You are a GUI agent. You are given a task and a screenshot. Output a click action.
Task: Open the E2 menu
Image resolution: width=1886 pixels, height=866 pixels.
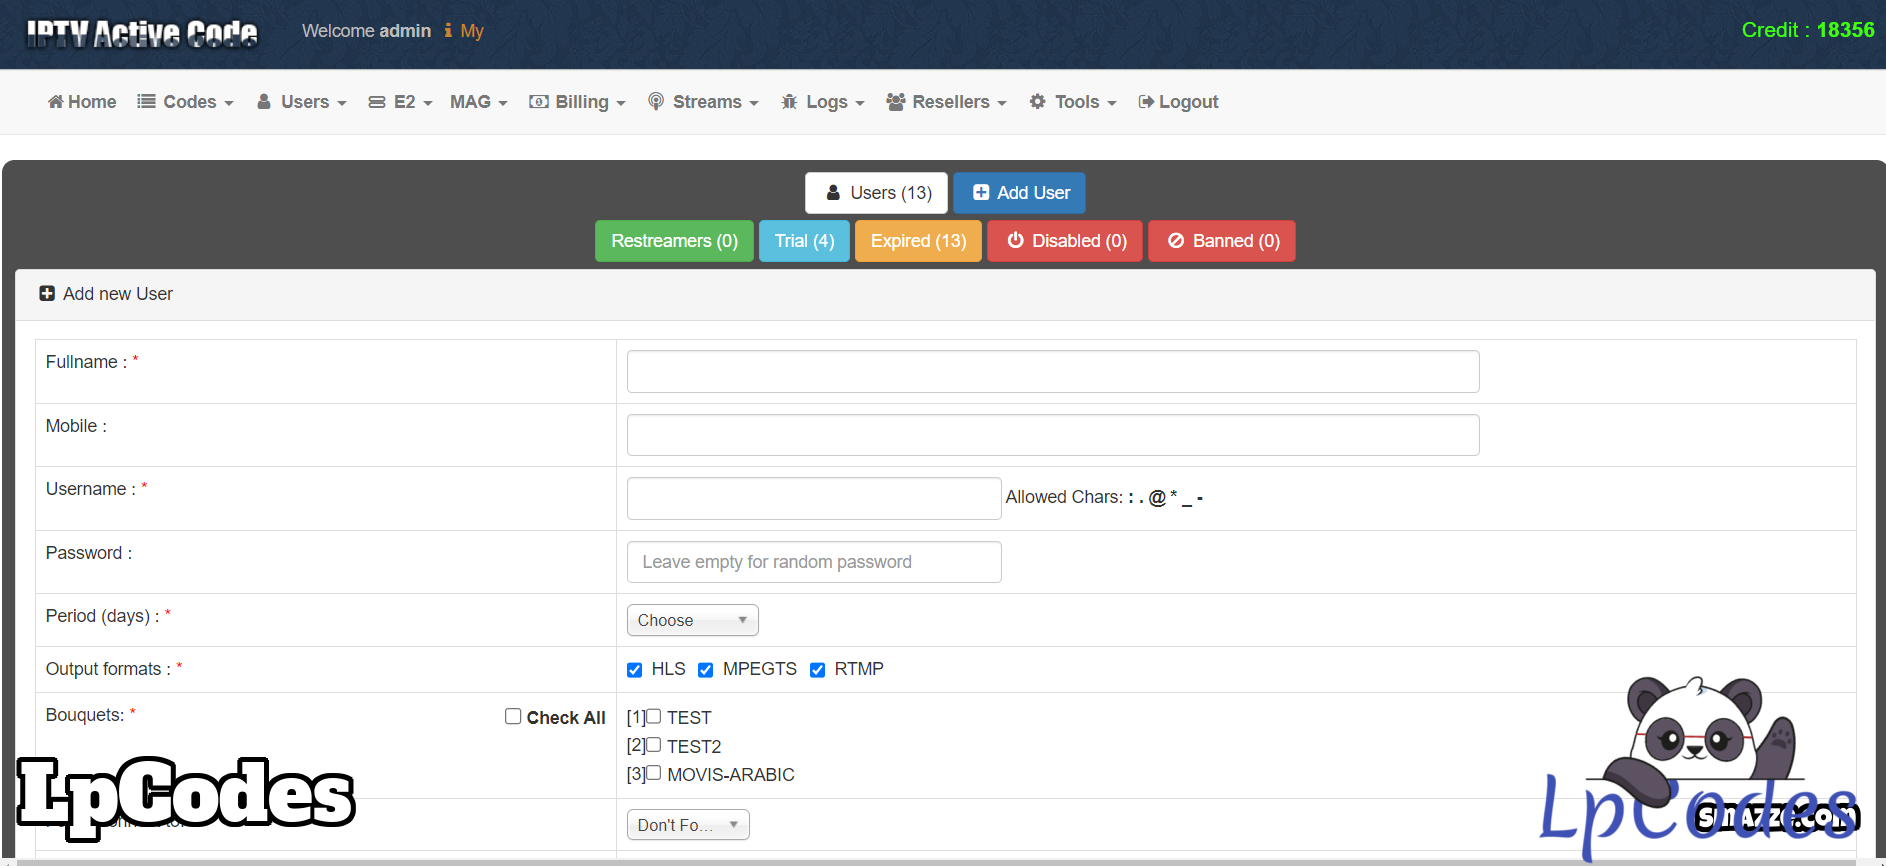400,102
